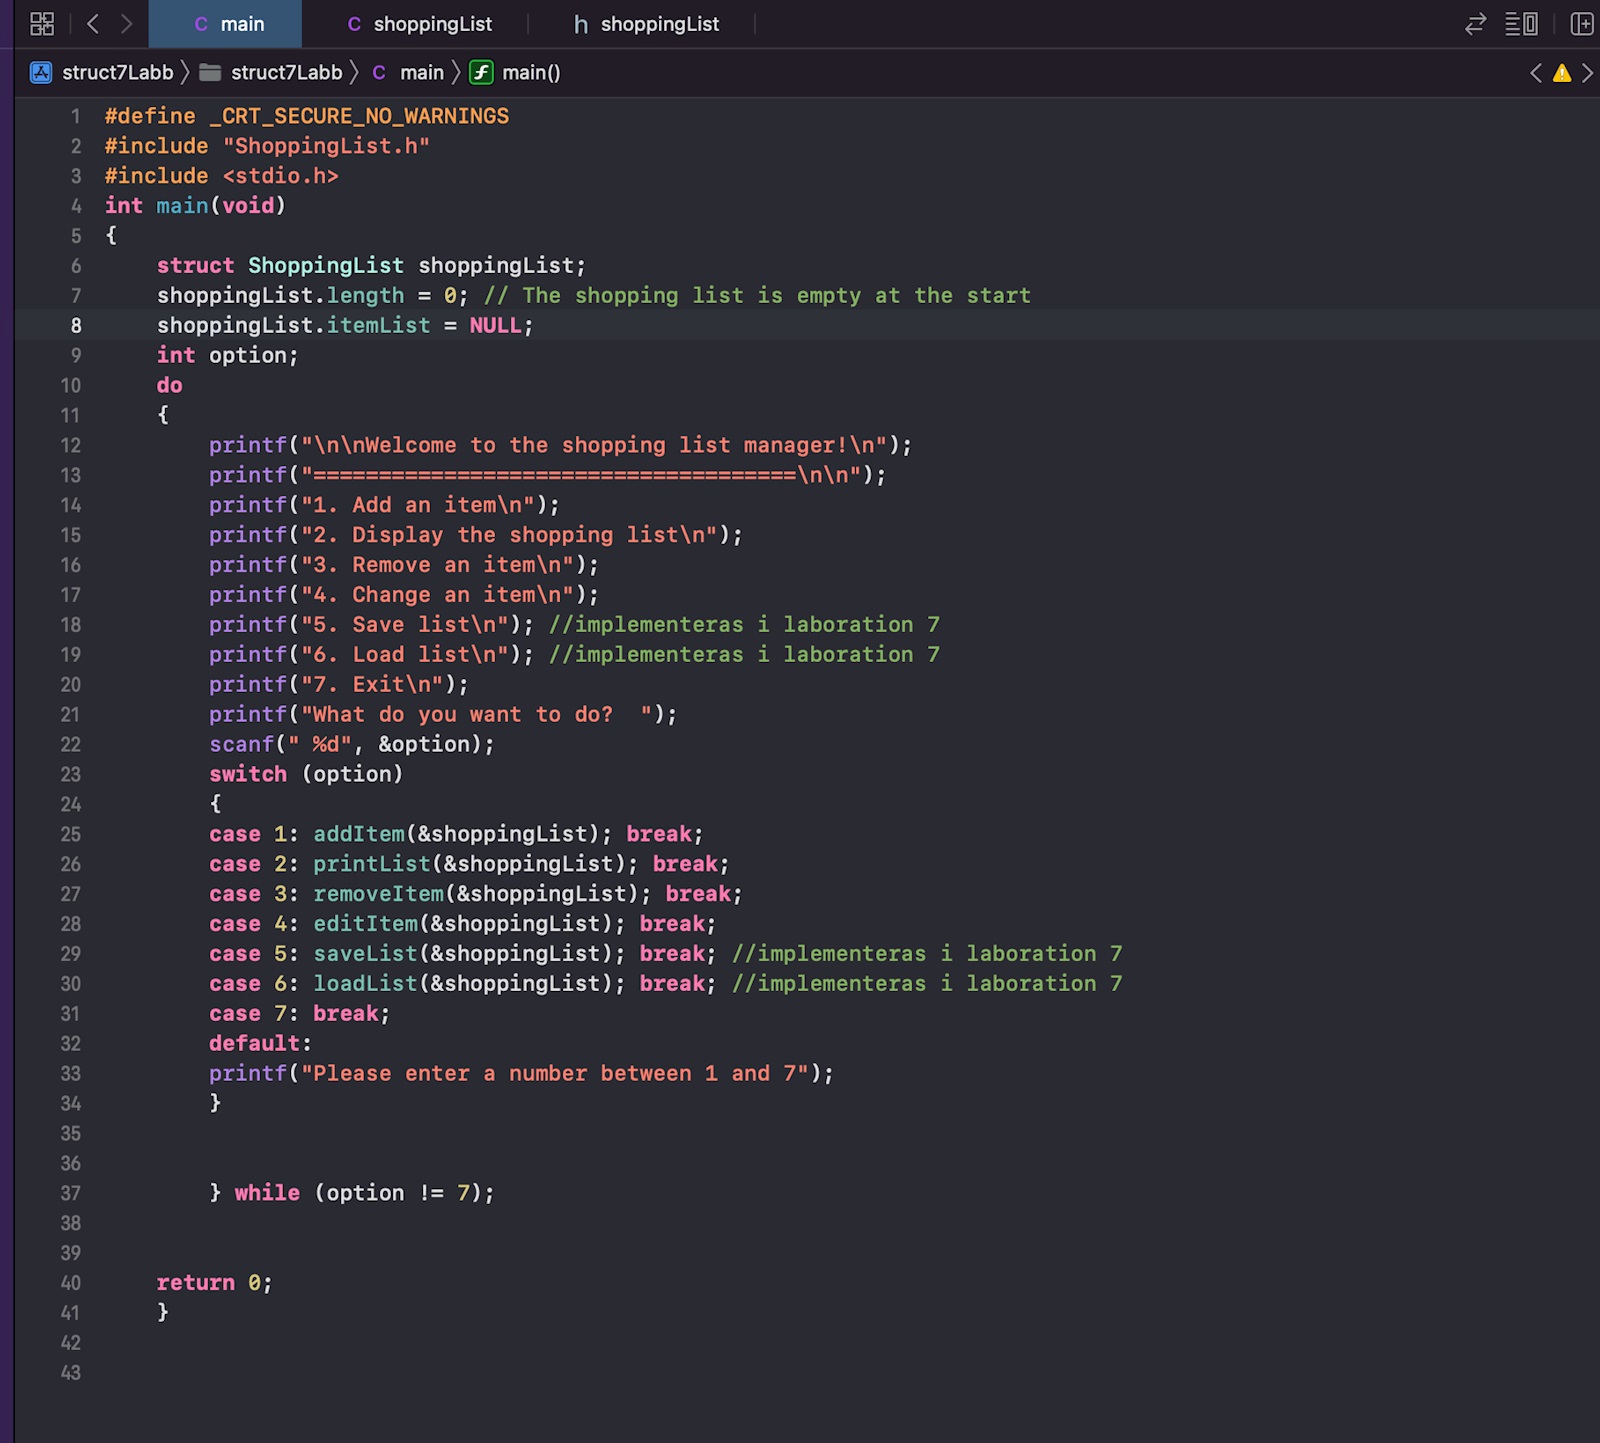Open editor options lines-and-minimap button

[1521, 24]
